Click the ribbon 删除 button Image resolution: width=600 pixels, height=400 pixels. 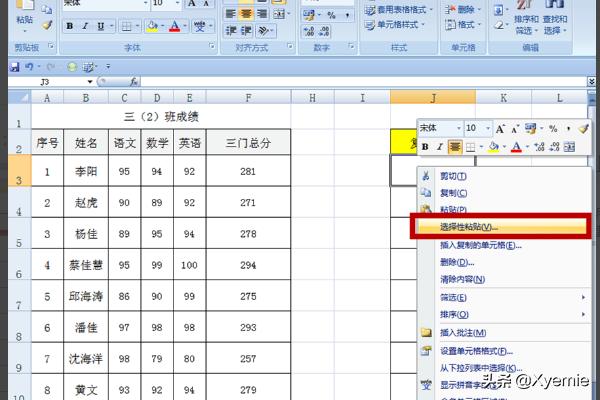click(x=463, y=10)
